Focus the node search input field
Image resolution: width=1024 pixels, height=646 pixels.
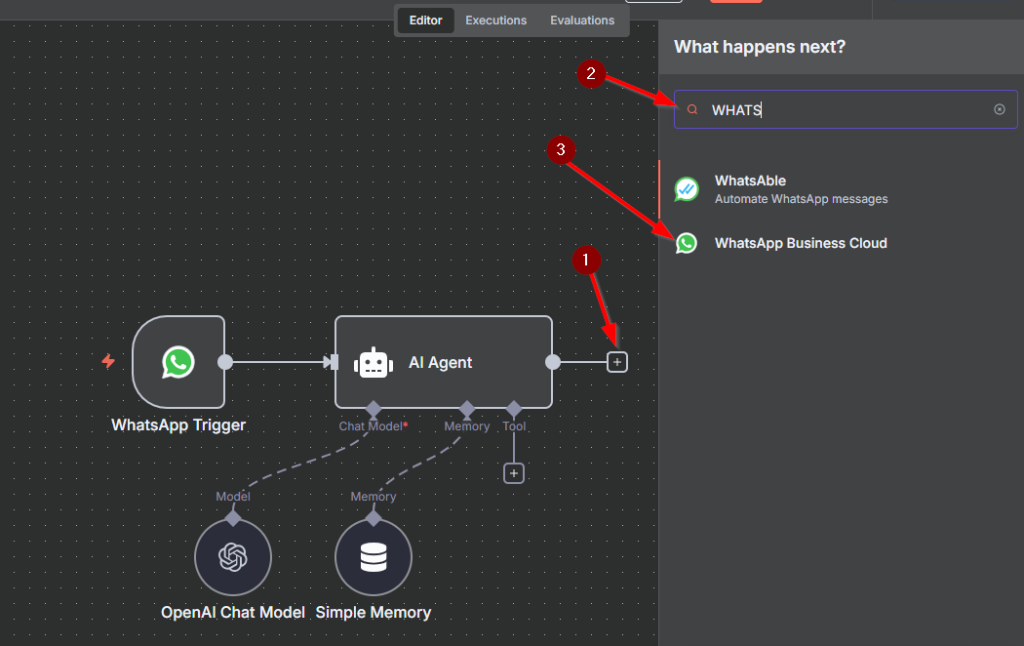click(846, 109)
